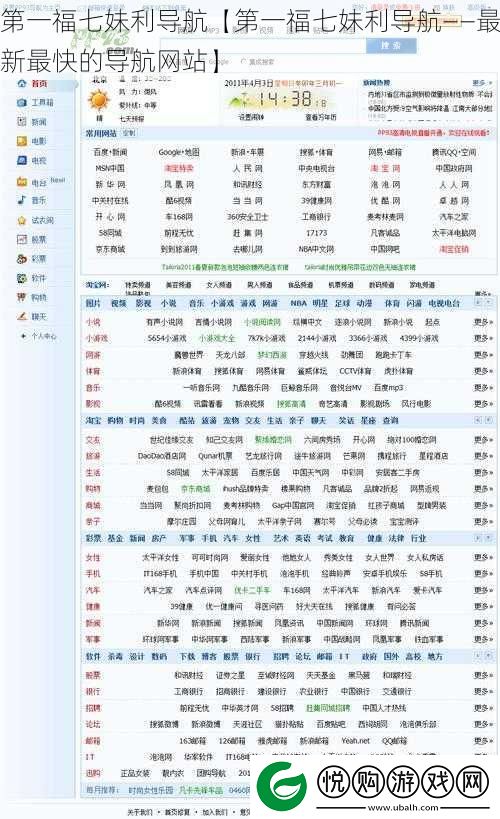Open 中国天气网 link
Image resolution: width=500 pixels, height=819 pixels.
tap(310, 472)
